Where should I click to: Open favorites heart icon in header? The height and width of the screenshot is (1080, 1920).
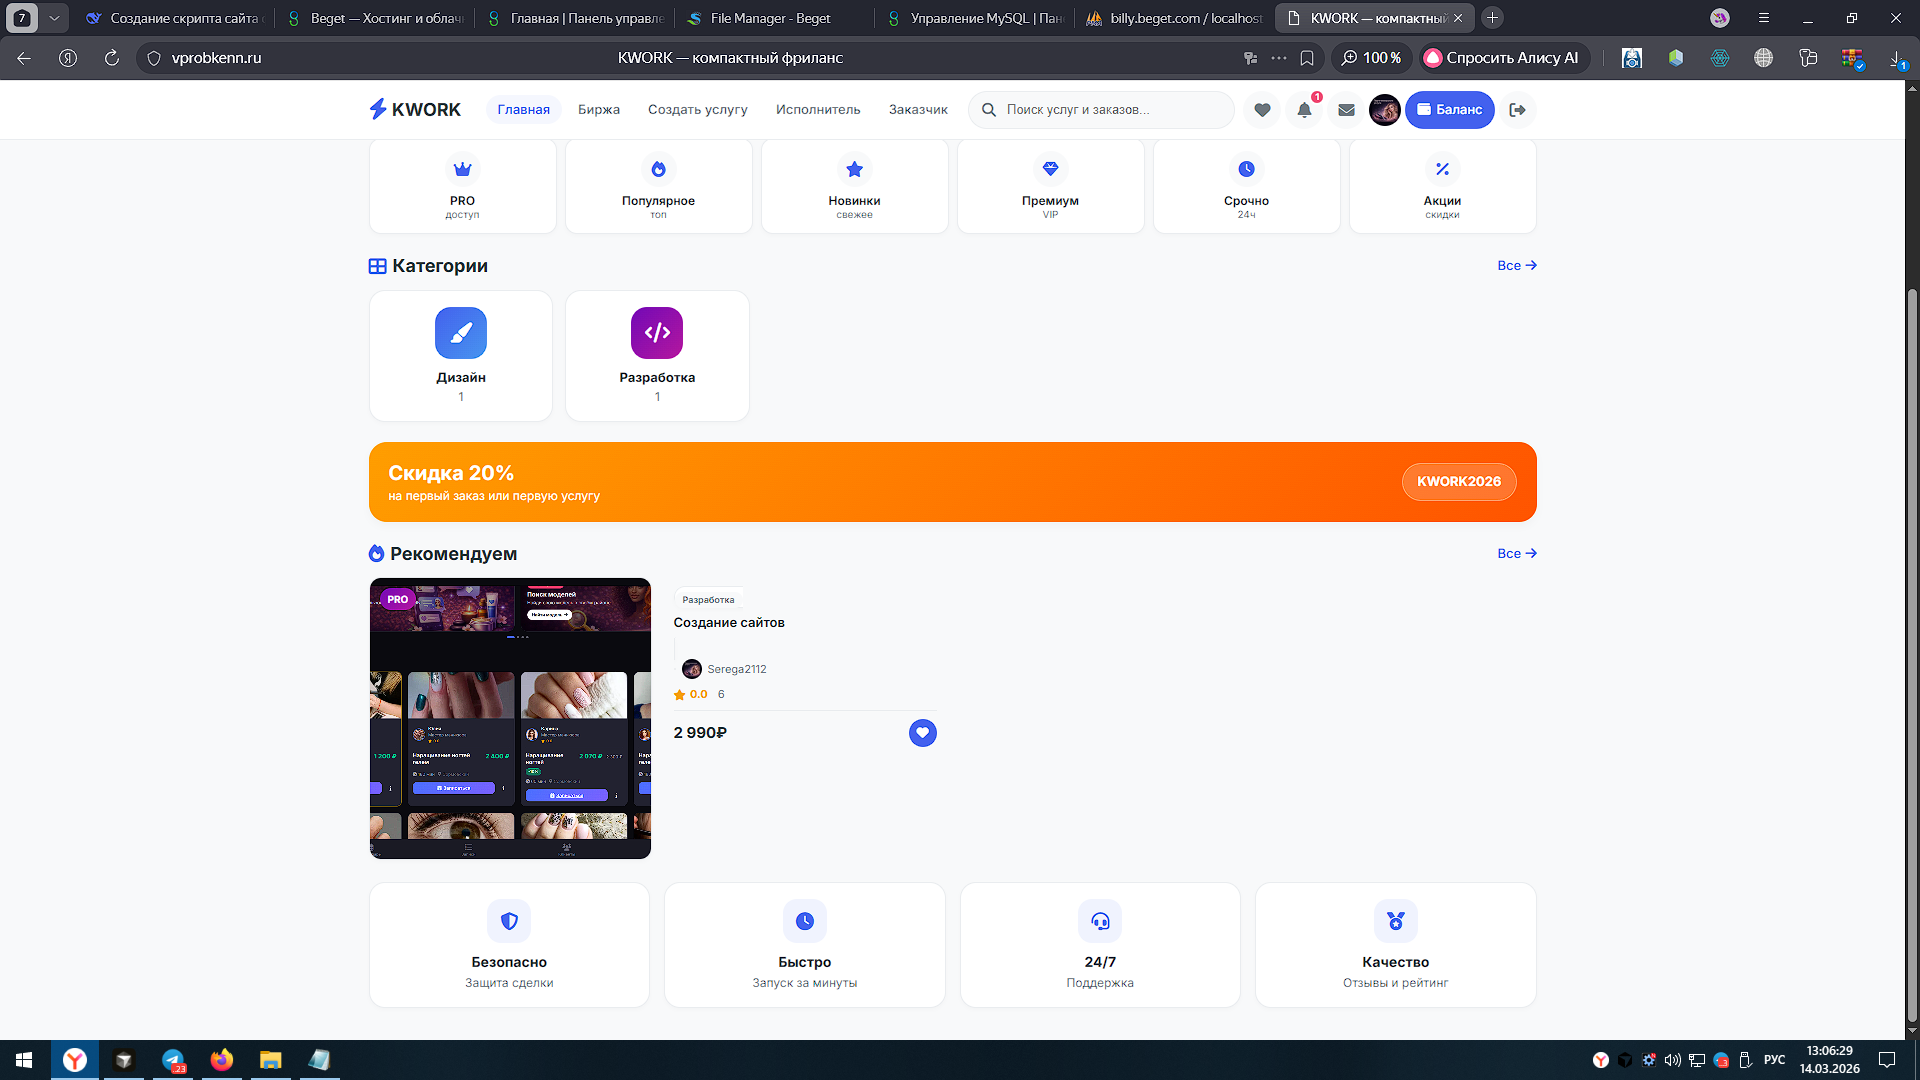pos(1262,110)
